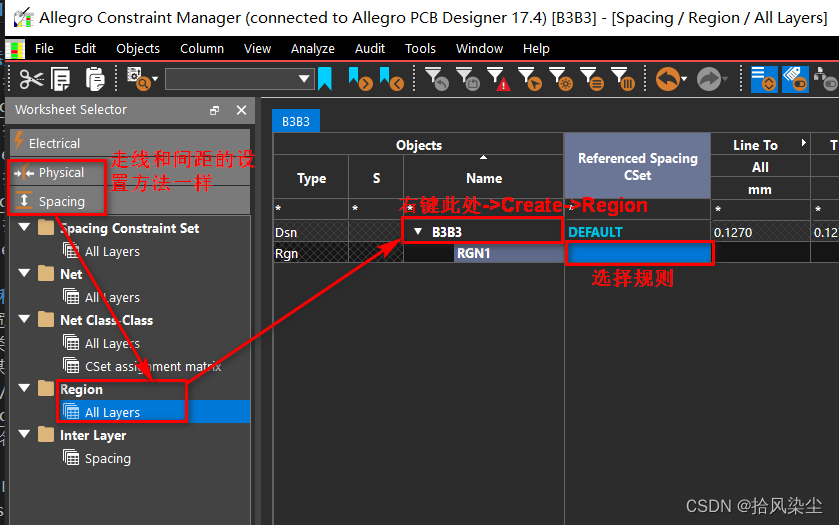
Task: Click the Referenced Spacing CSet column header
Action: [x=637, y=166]
